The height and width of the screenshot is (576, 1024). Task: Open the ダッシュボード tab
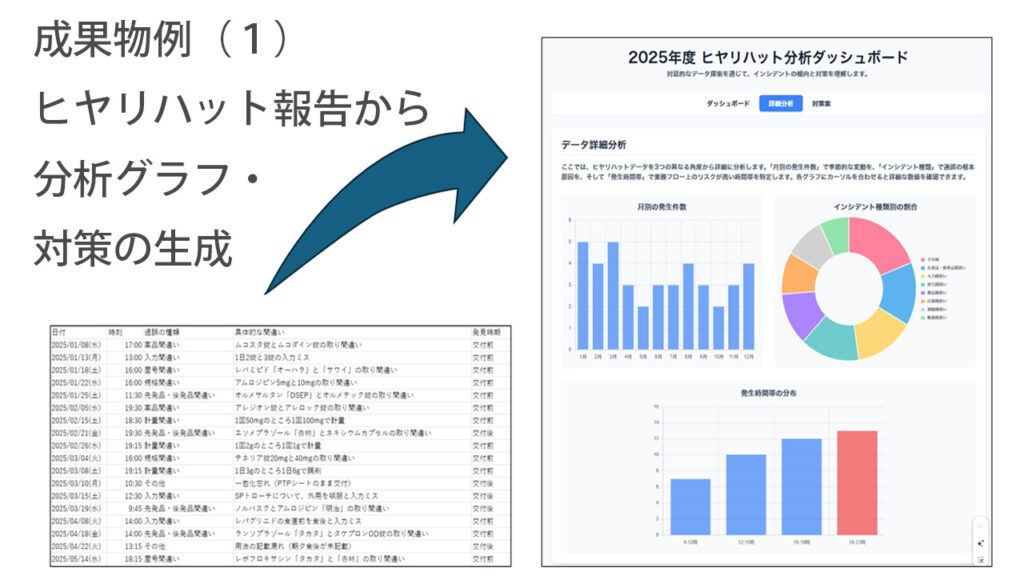[x=727, y=103]
